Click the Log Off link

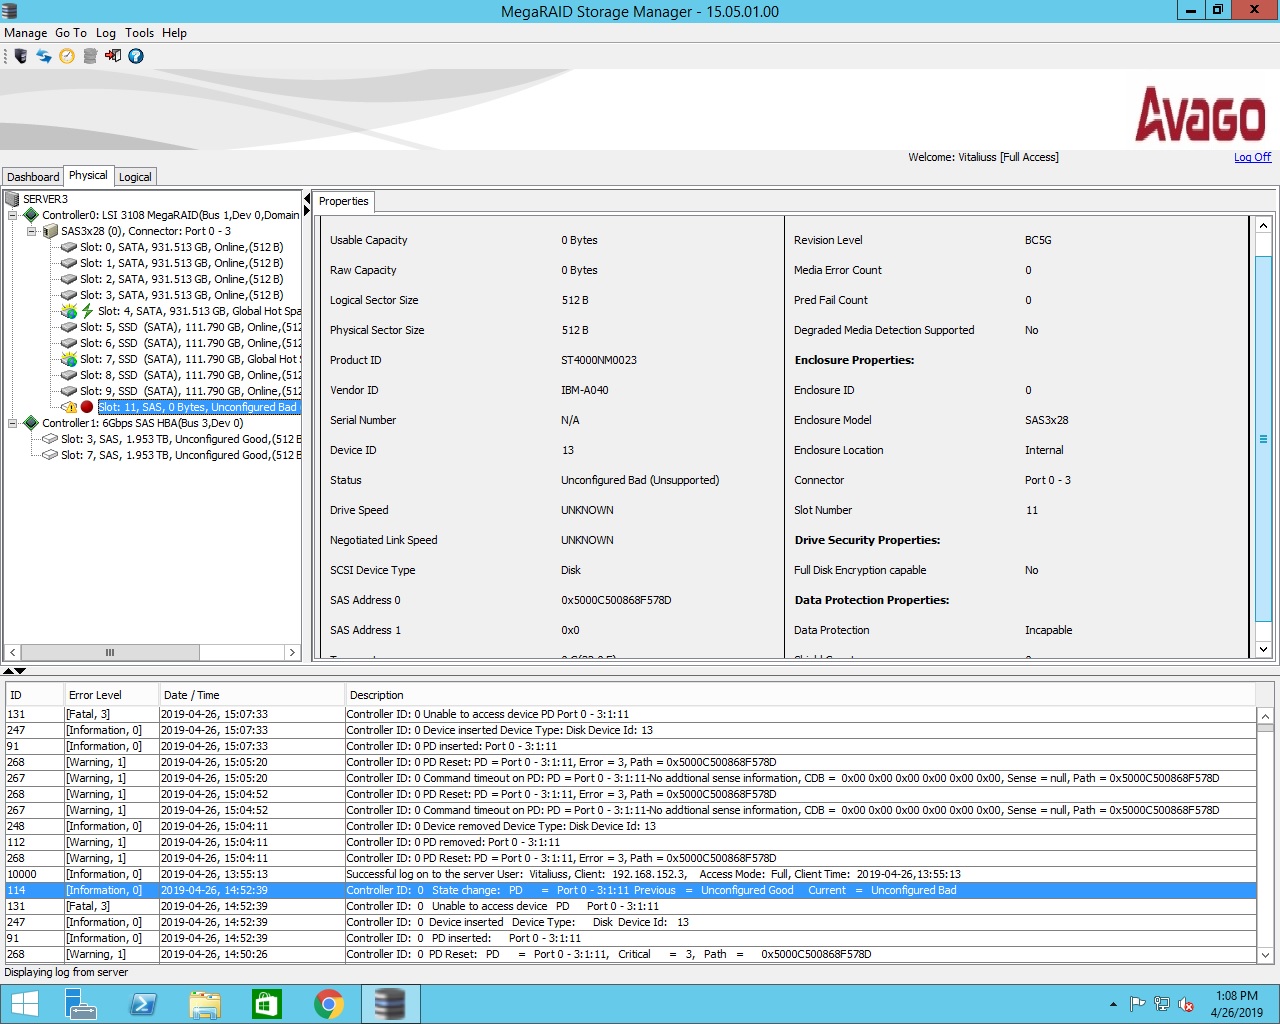pos(1252,157)
